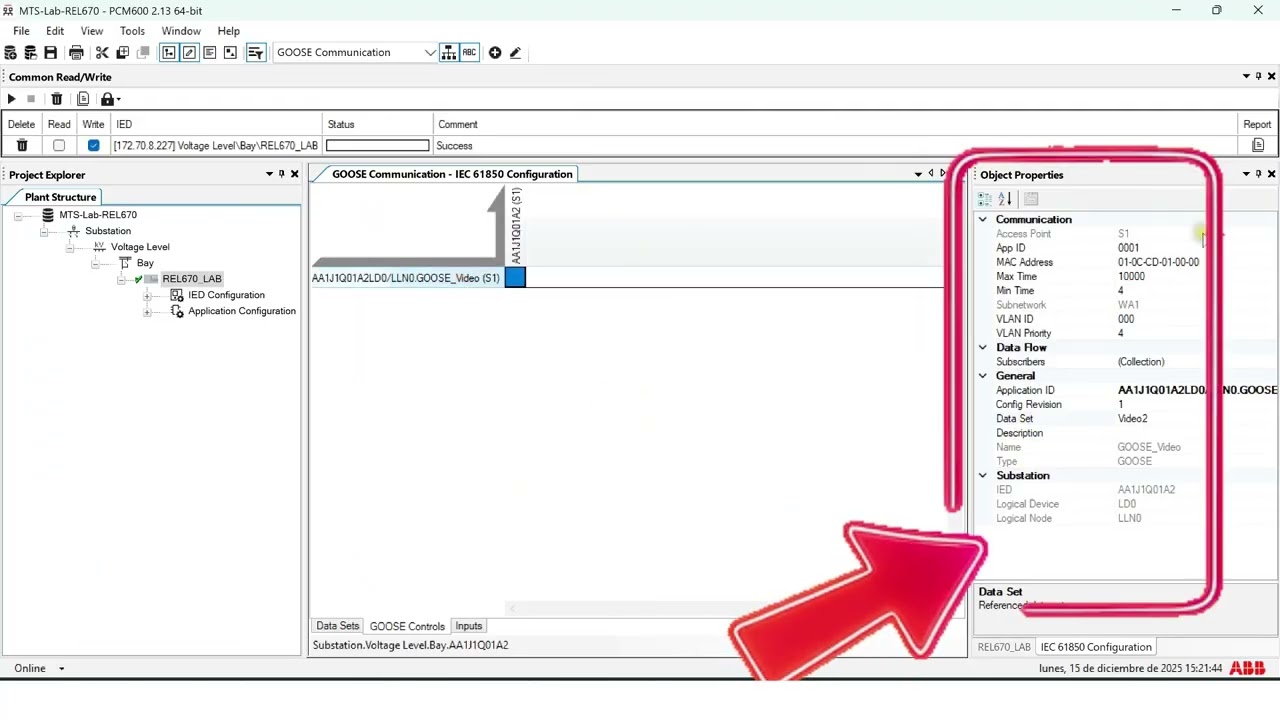The image size is (1280, 720).
Task: Open the report icon for REL670_LAB row
Action: pos(1258,146)
